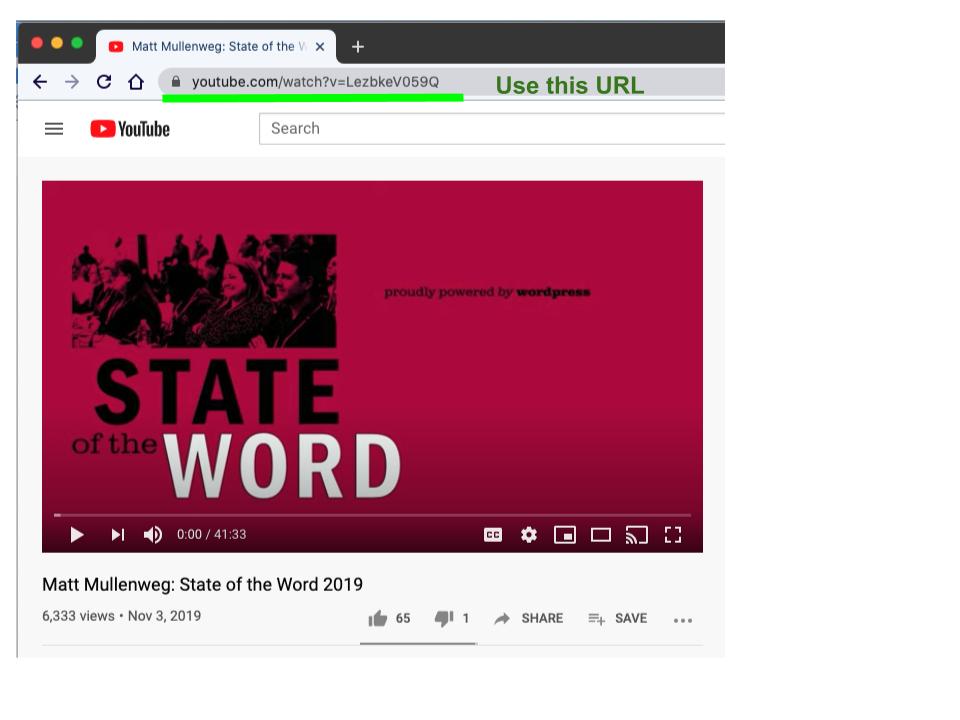960x720 pixels.
Task: Dislike the video with thumbs down
Action: click(443, 619)
